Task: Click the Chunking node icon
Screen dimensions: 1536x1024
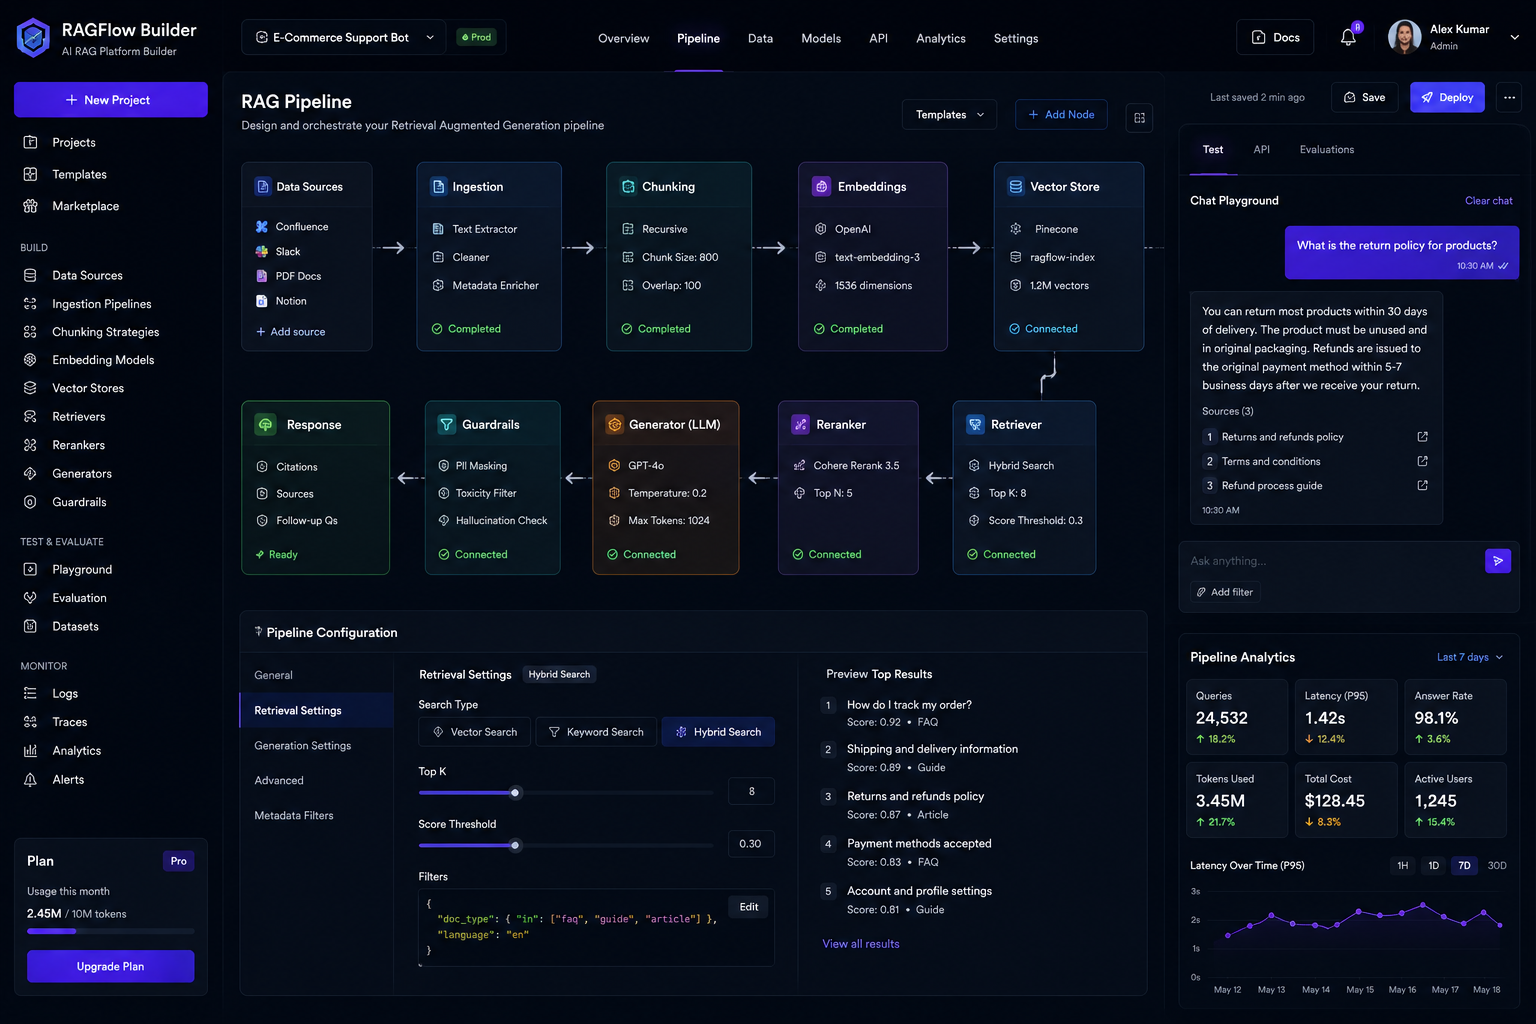Action: click(x=628, y=186)
